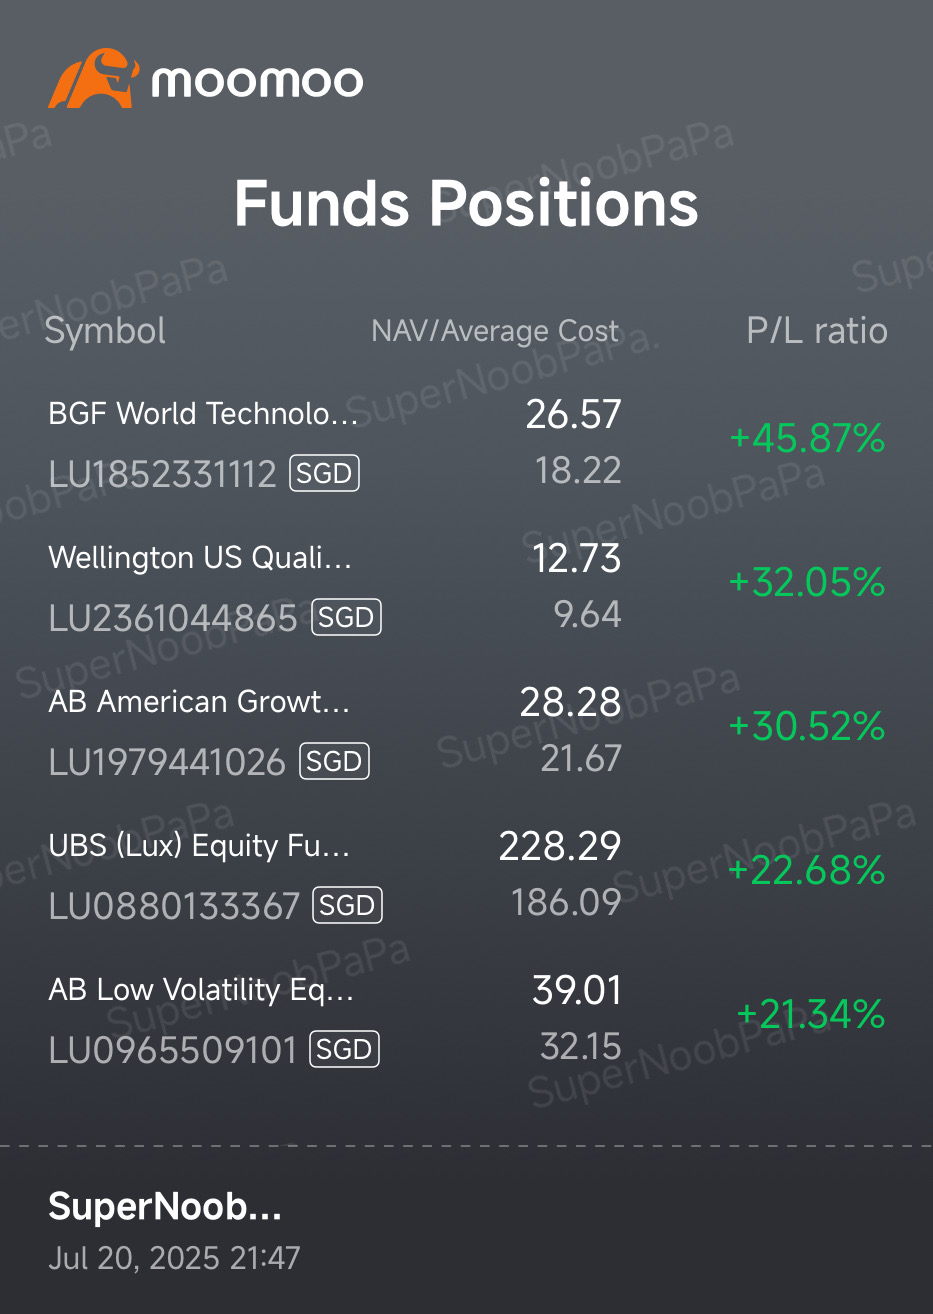Select the ISIN code LU1852331112
The width and height of the screenshot is (933, 1314).
(163, 474)
